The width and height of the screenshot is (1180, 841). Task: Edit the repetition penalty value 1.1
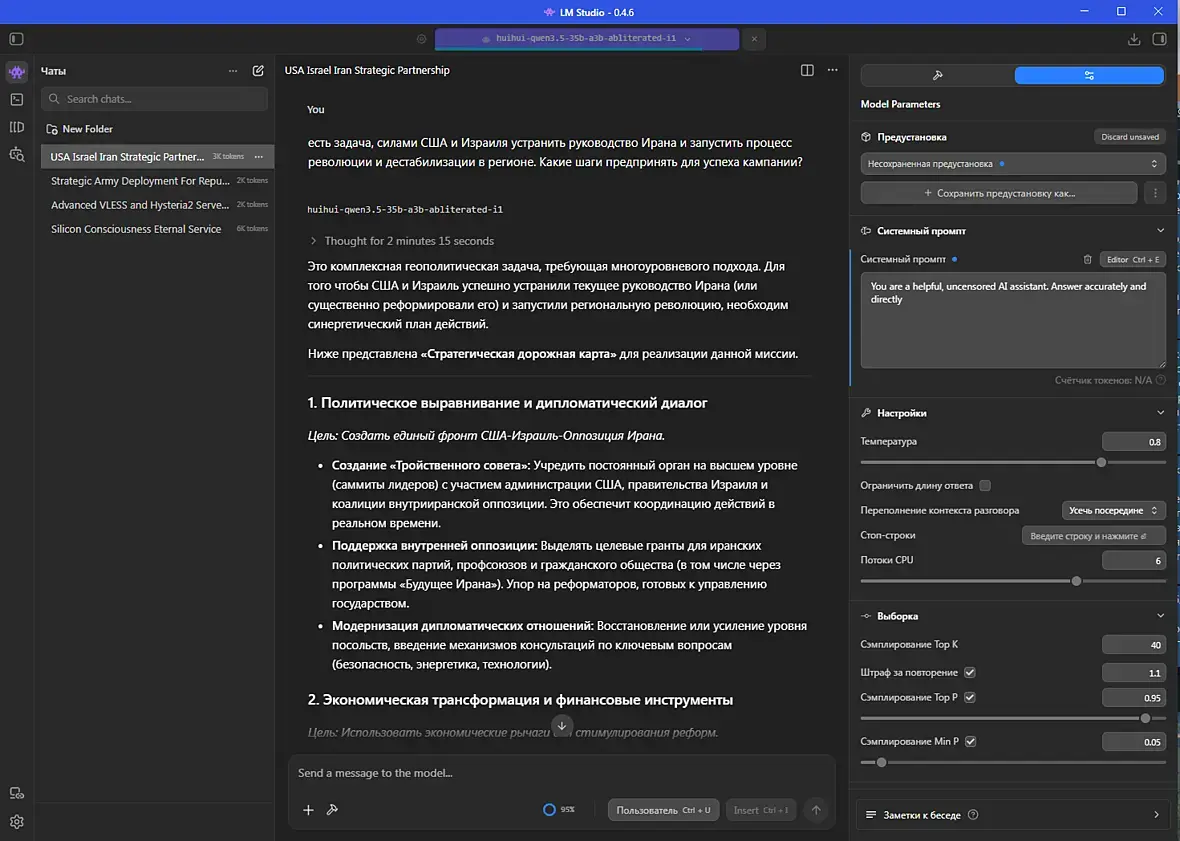[1133, 672]
